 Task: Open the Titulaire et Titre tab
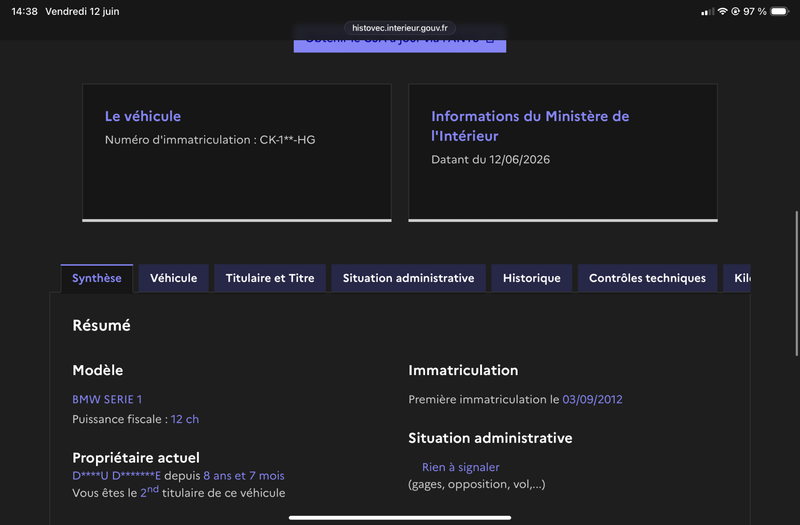(x=270, y=278)
